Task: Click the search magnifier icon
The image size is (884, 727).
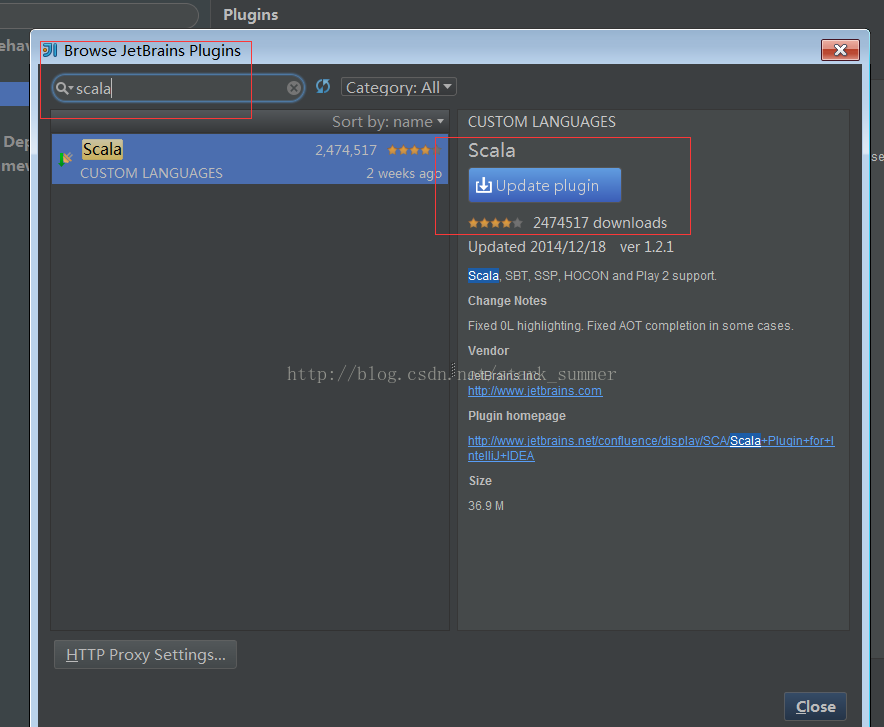Action: pyautogui.click(x=63, y=88)
